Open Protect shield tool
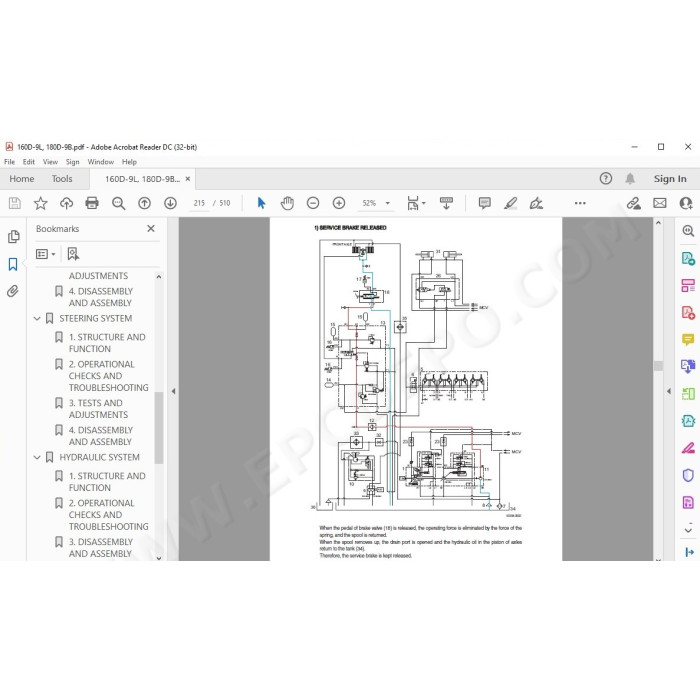 [688, 475]
